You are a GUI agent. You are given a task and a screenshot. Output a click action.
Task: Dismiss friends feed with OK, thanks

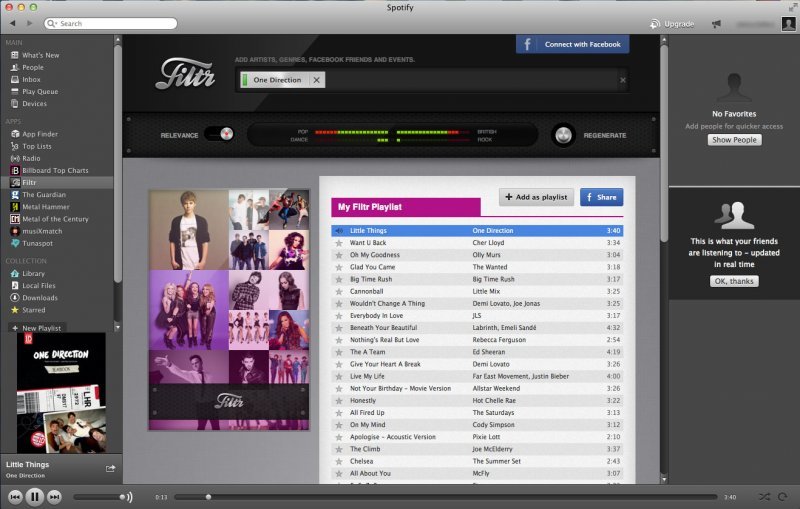coord(734,281)
